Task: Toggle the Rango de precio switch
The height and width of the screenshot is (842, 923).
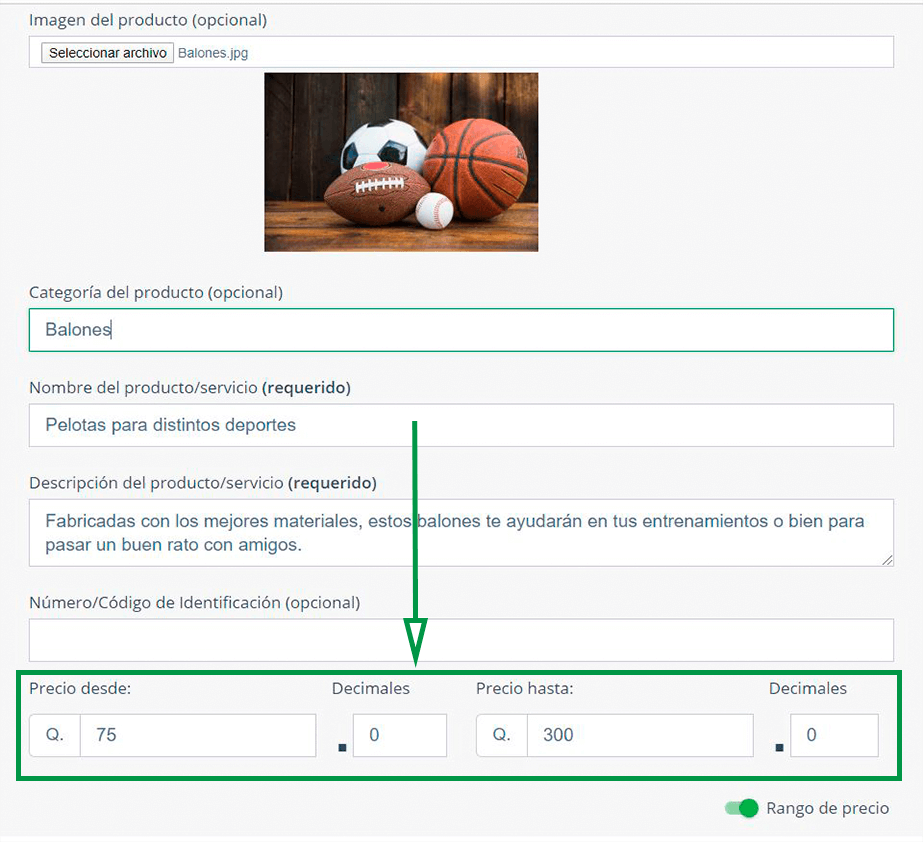Action: click(x=742, y=808)
